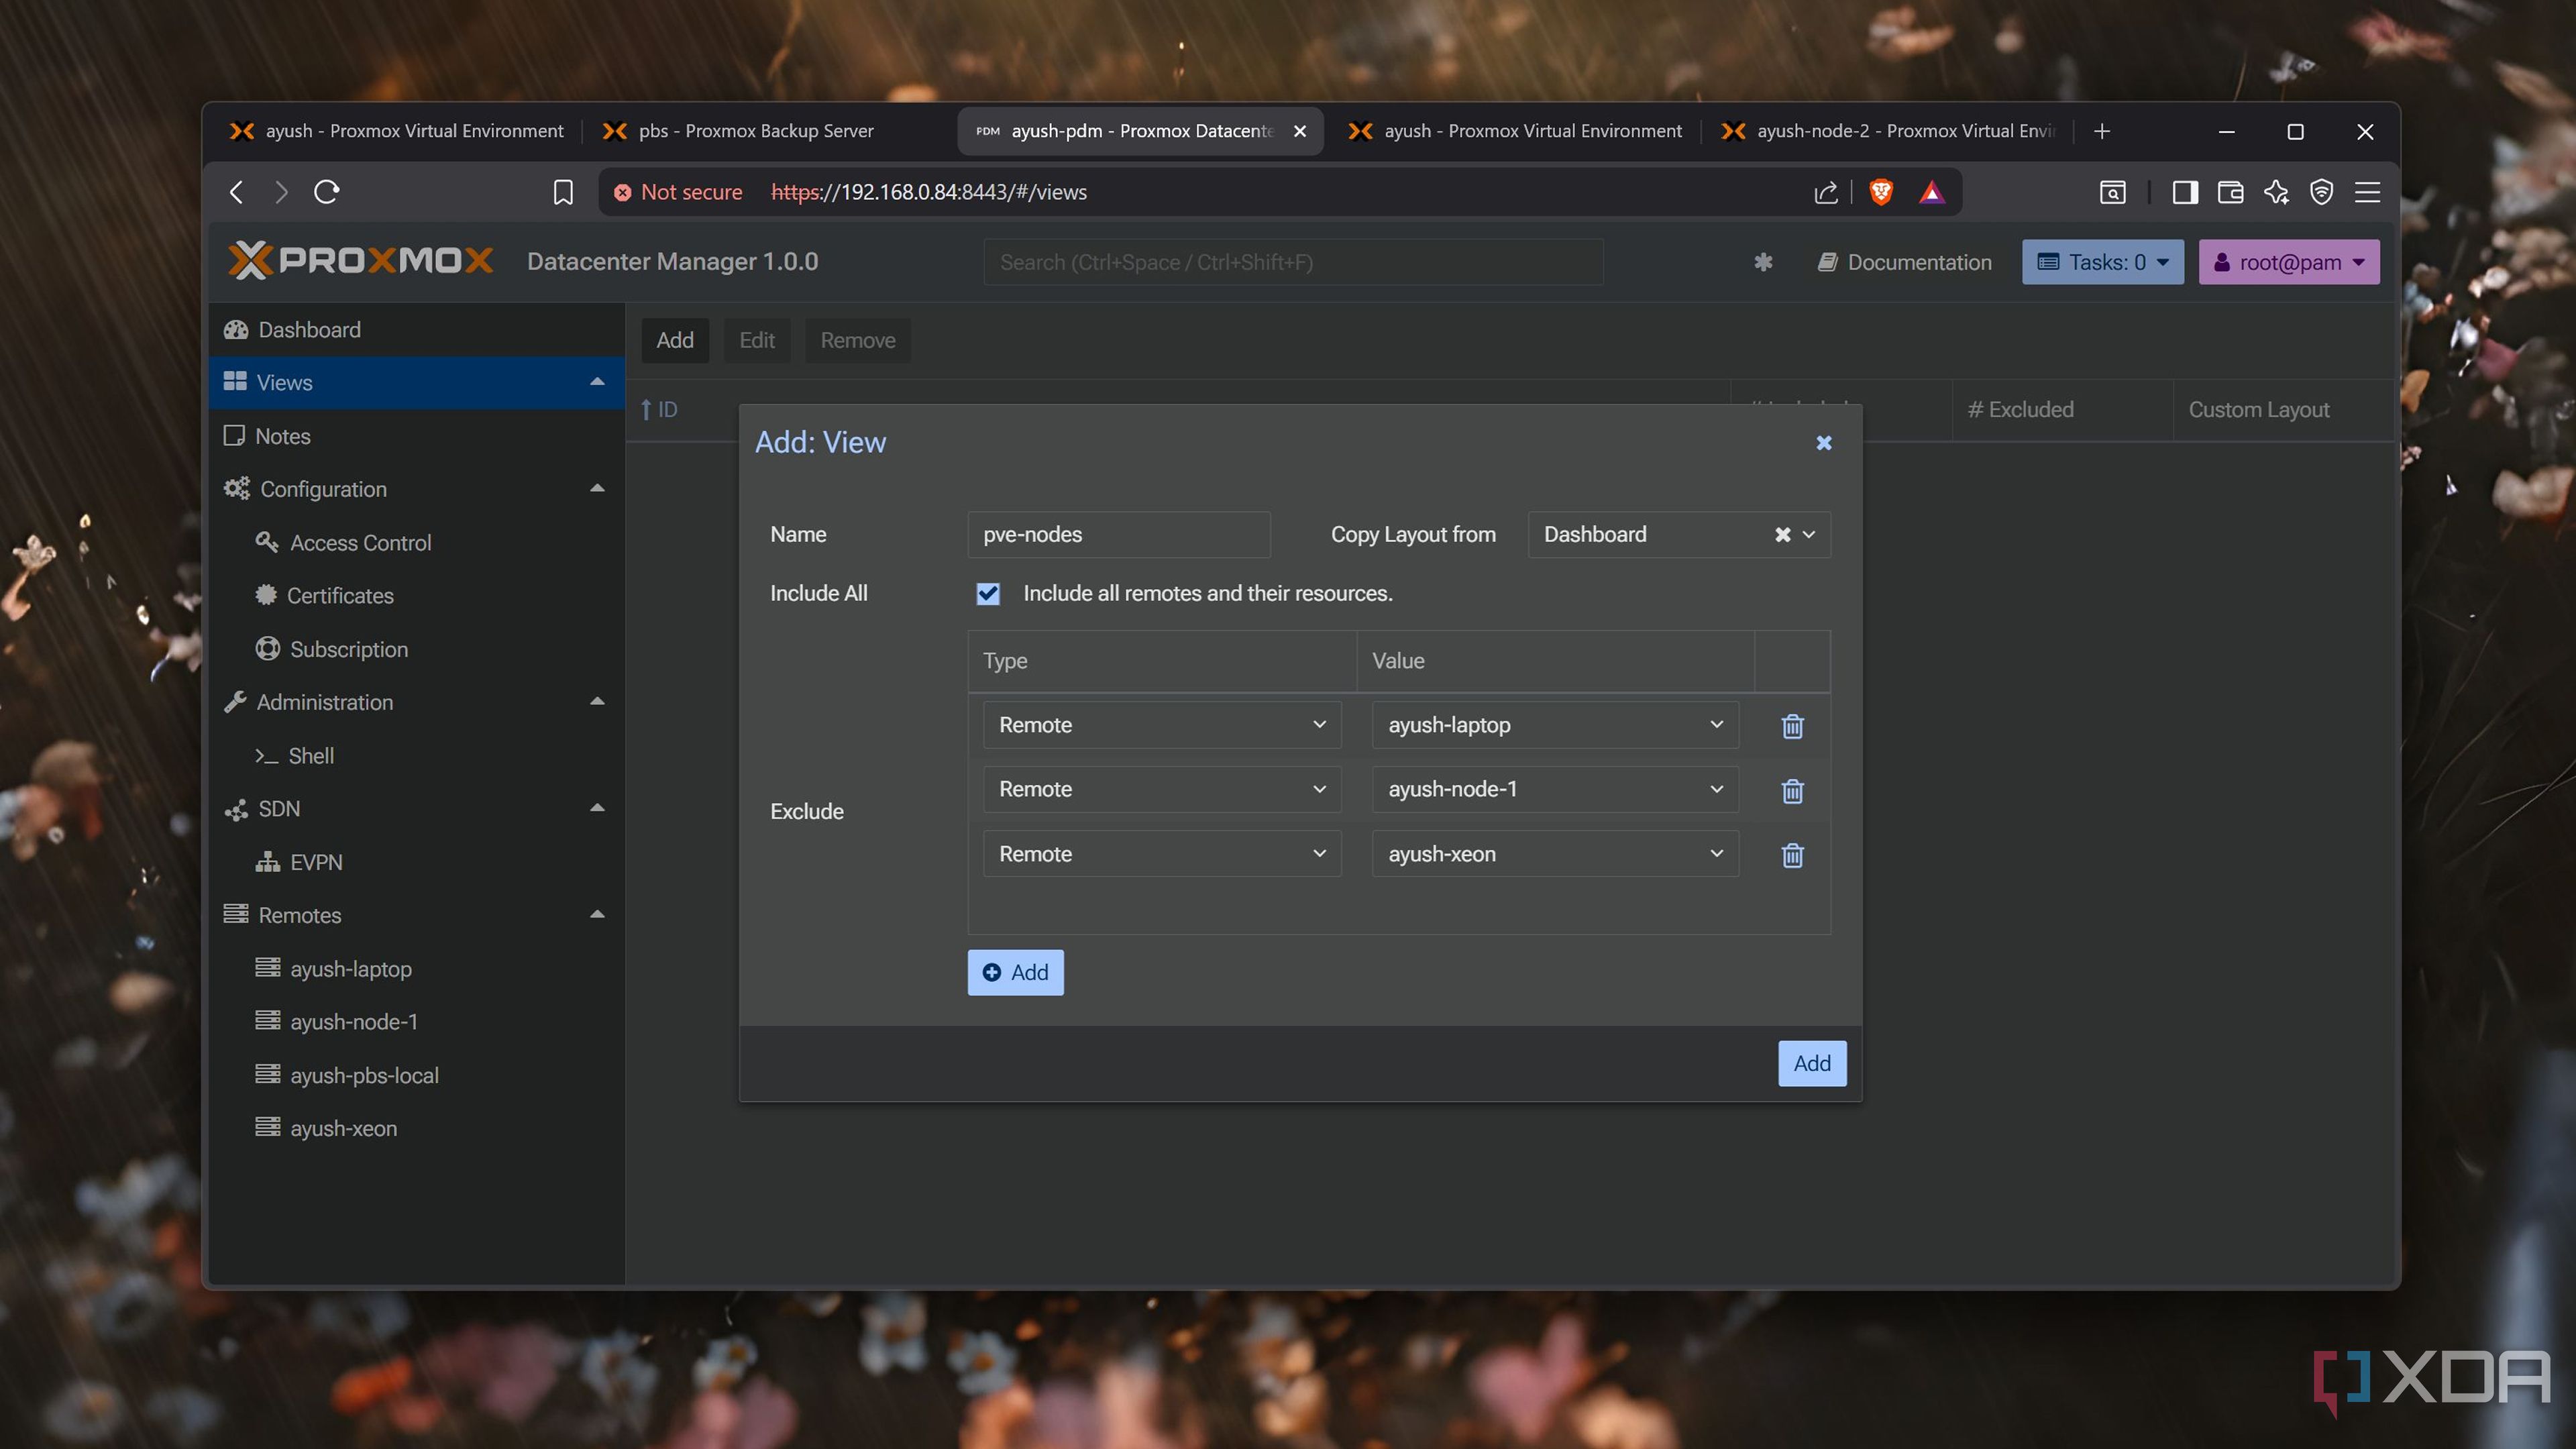
Task: Click the Proxmox logo in the header
Action: click(x=360, y=260)
